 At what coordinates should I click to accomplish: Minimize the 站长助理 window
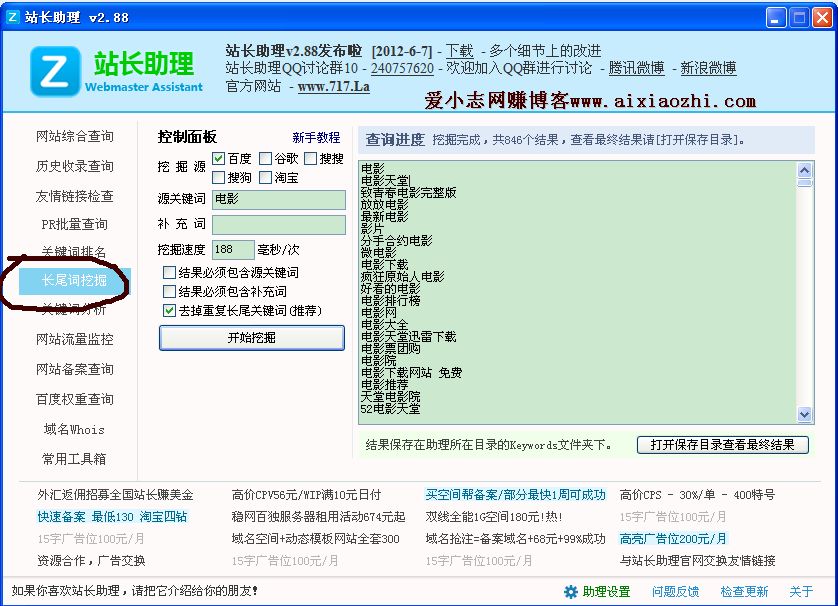coord(776,18)
